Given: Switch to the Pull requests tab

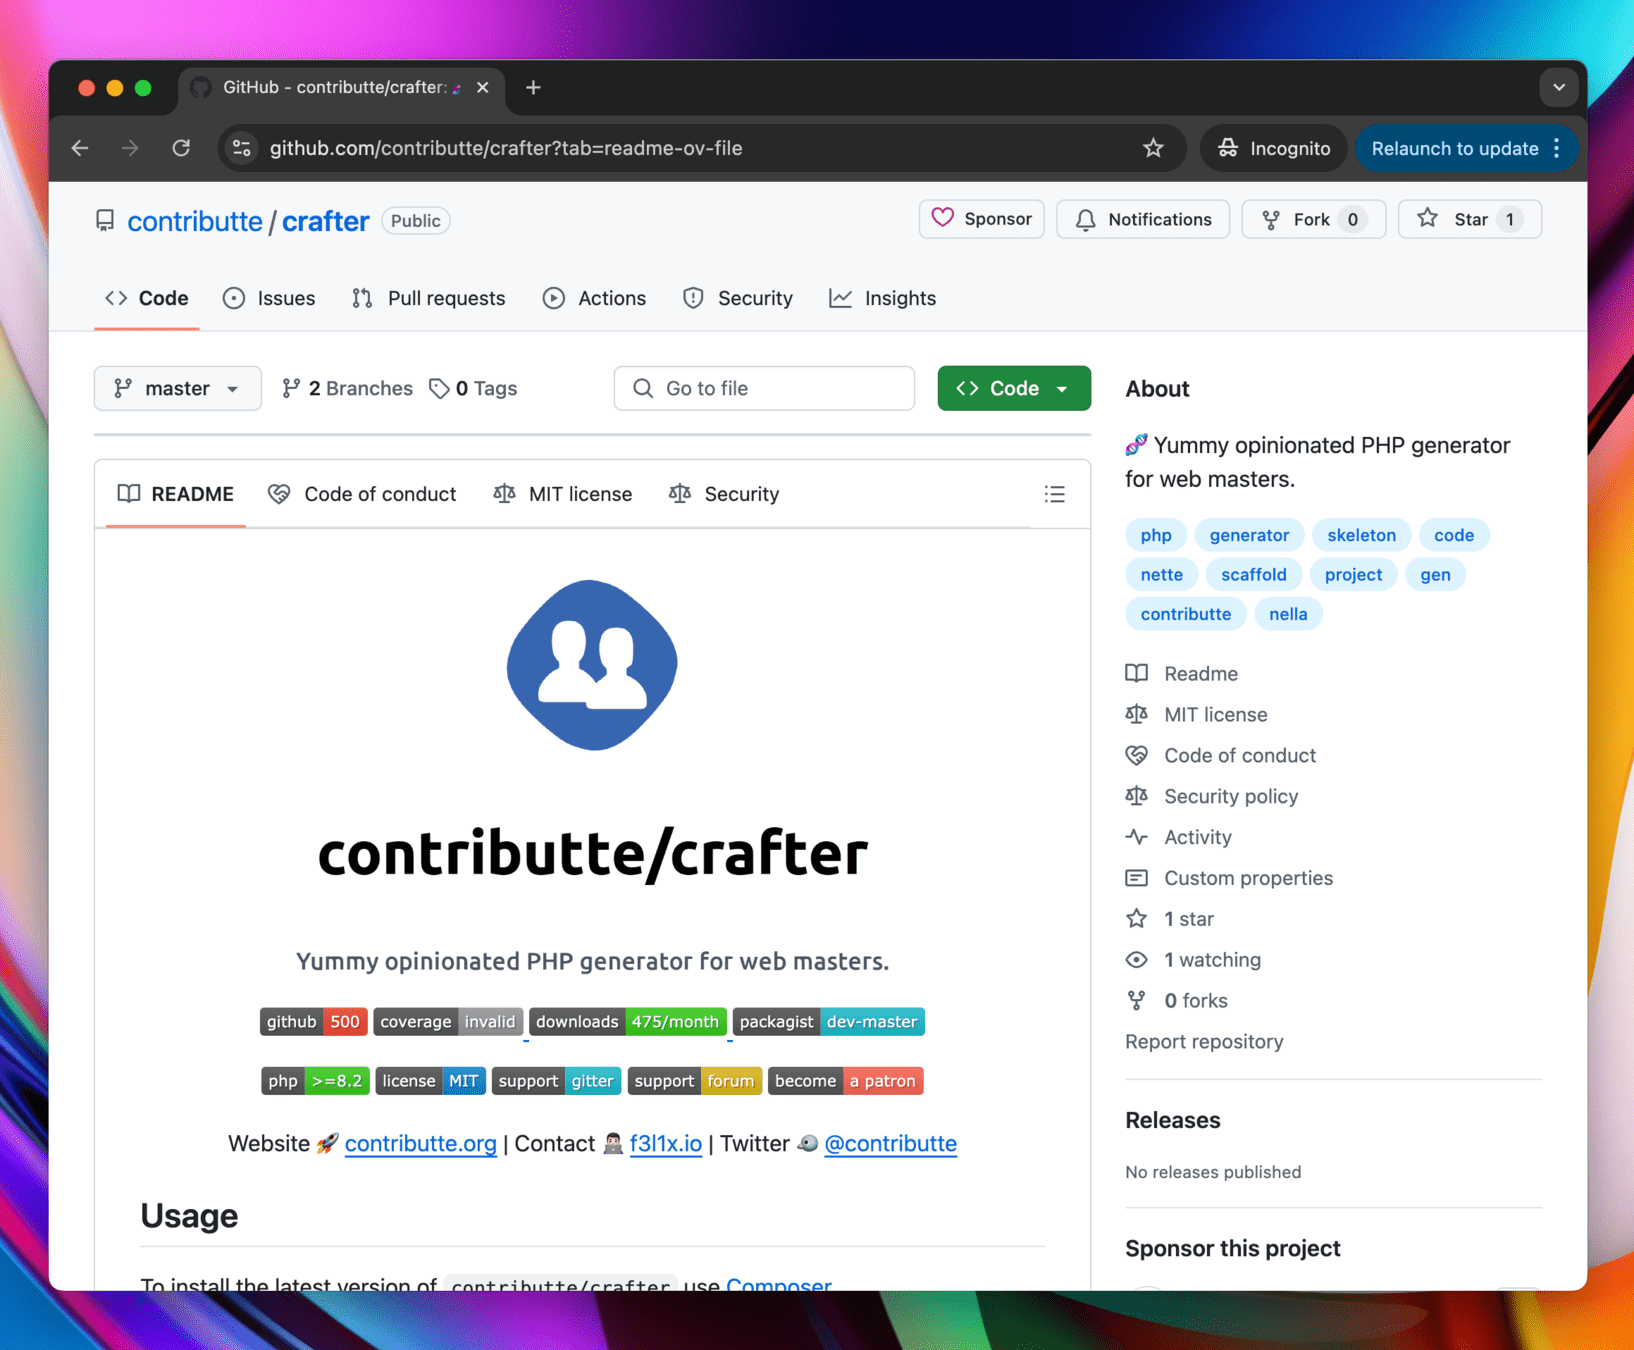Looking at the screenshot, I should [x=428, y=298].
